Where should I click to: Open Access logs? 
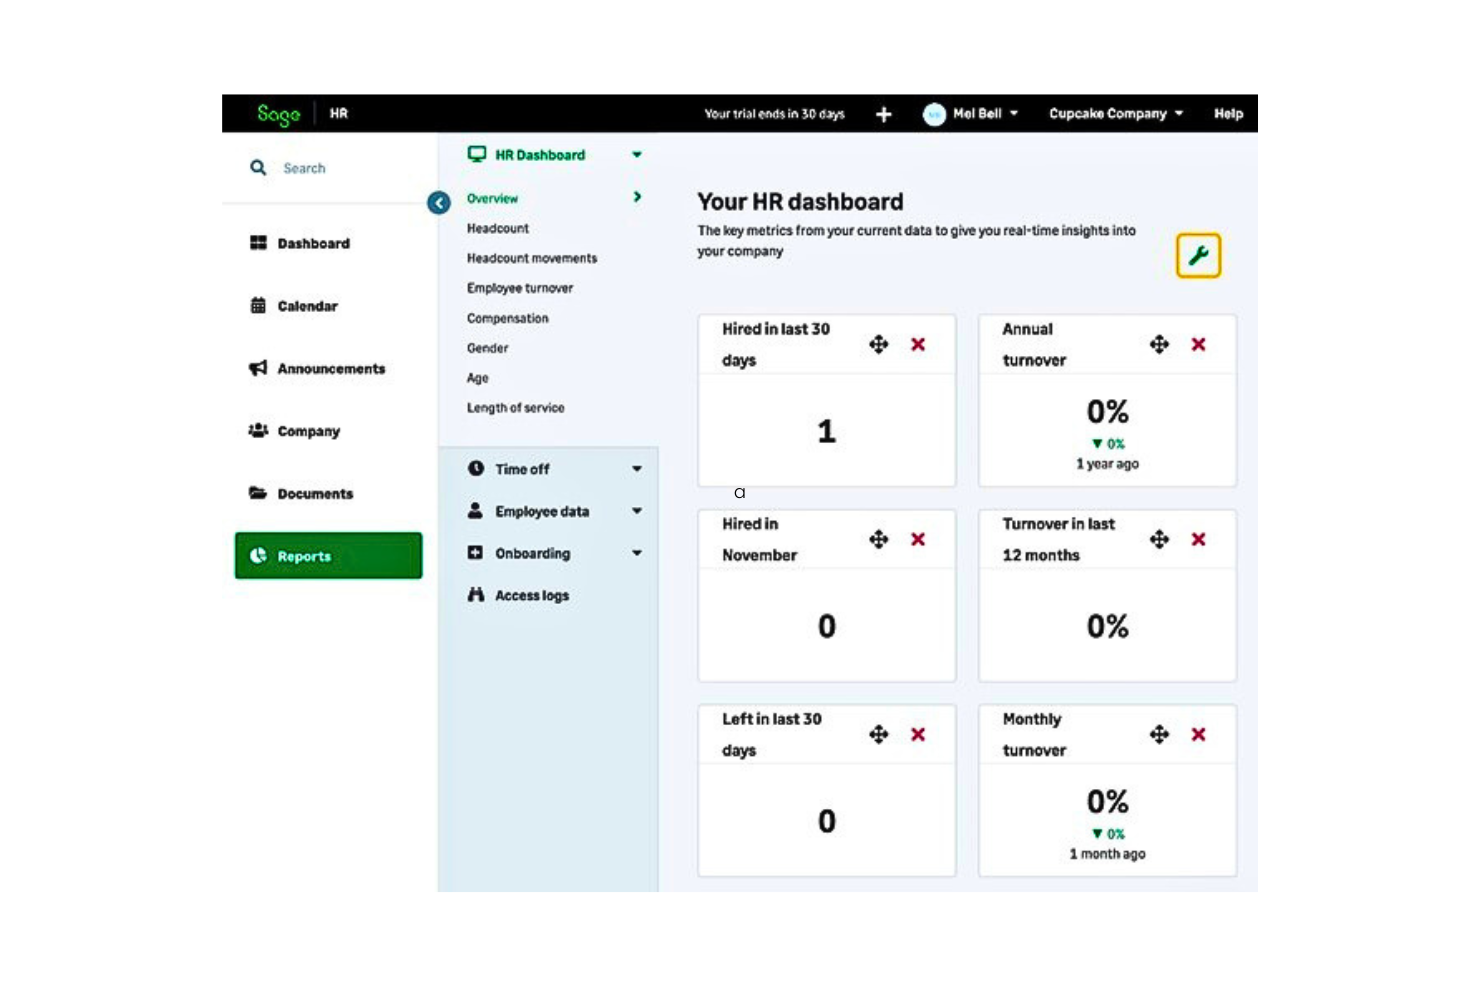click(531, 595)
